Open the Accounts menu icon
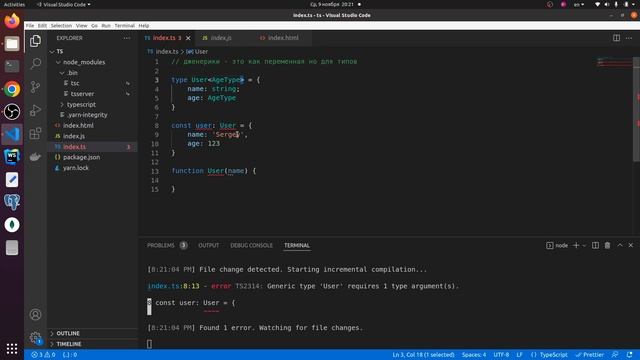The width and height of the screenshot is (640, 360). pos(36,314)
